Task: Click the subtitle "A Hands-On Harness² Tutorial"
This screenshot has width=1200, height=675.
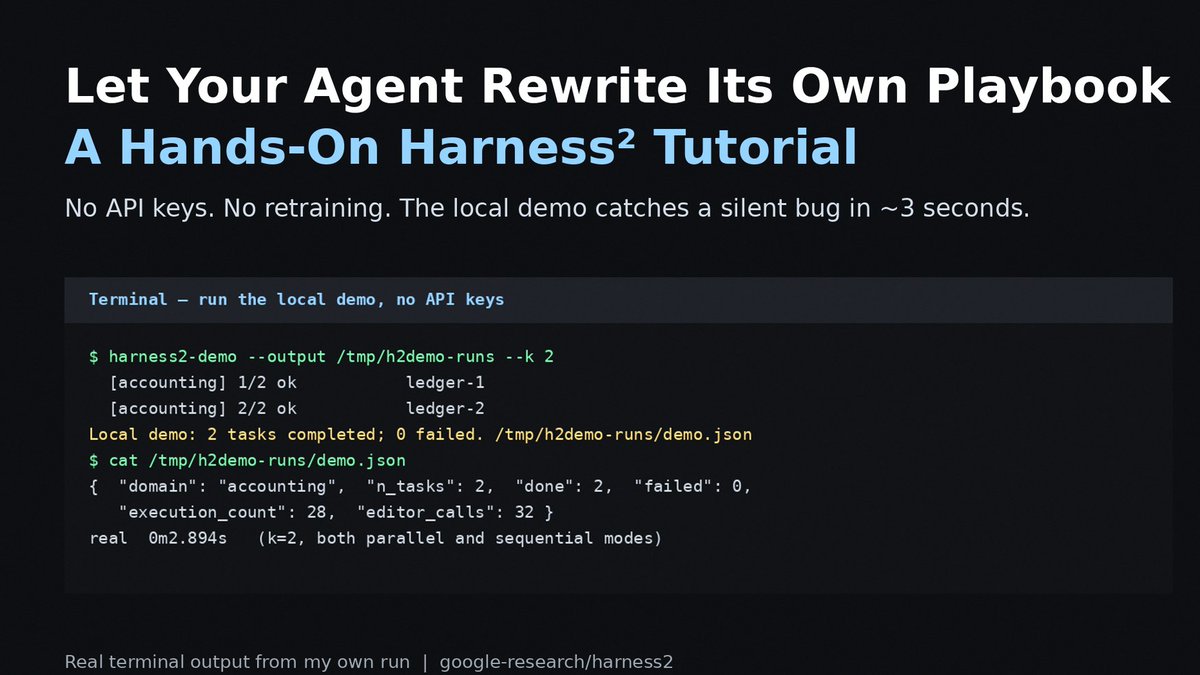Action: [x=461, y=148]
